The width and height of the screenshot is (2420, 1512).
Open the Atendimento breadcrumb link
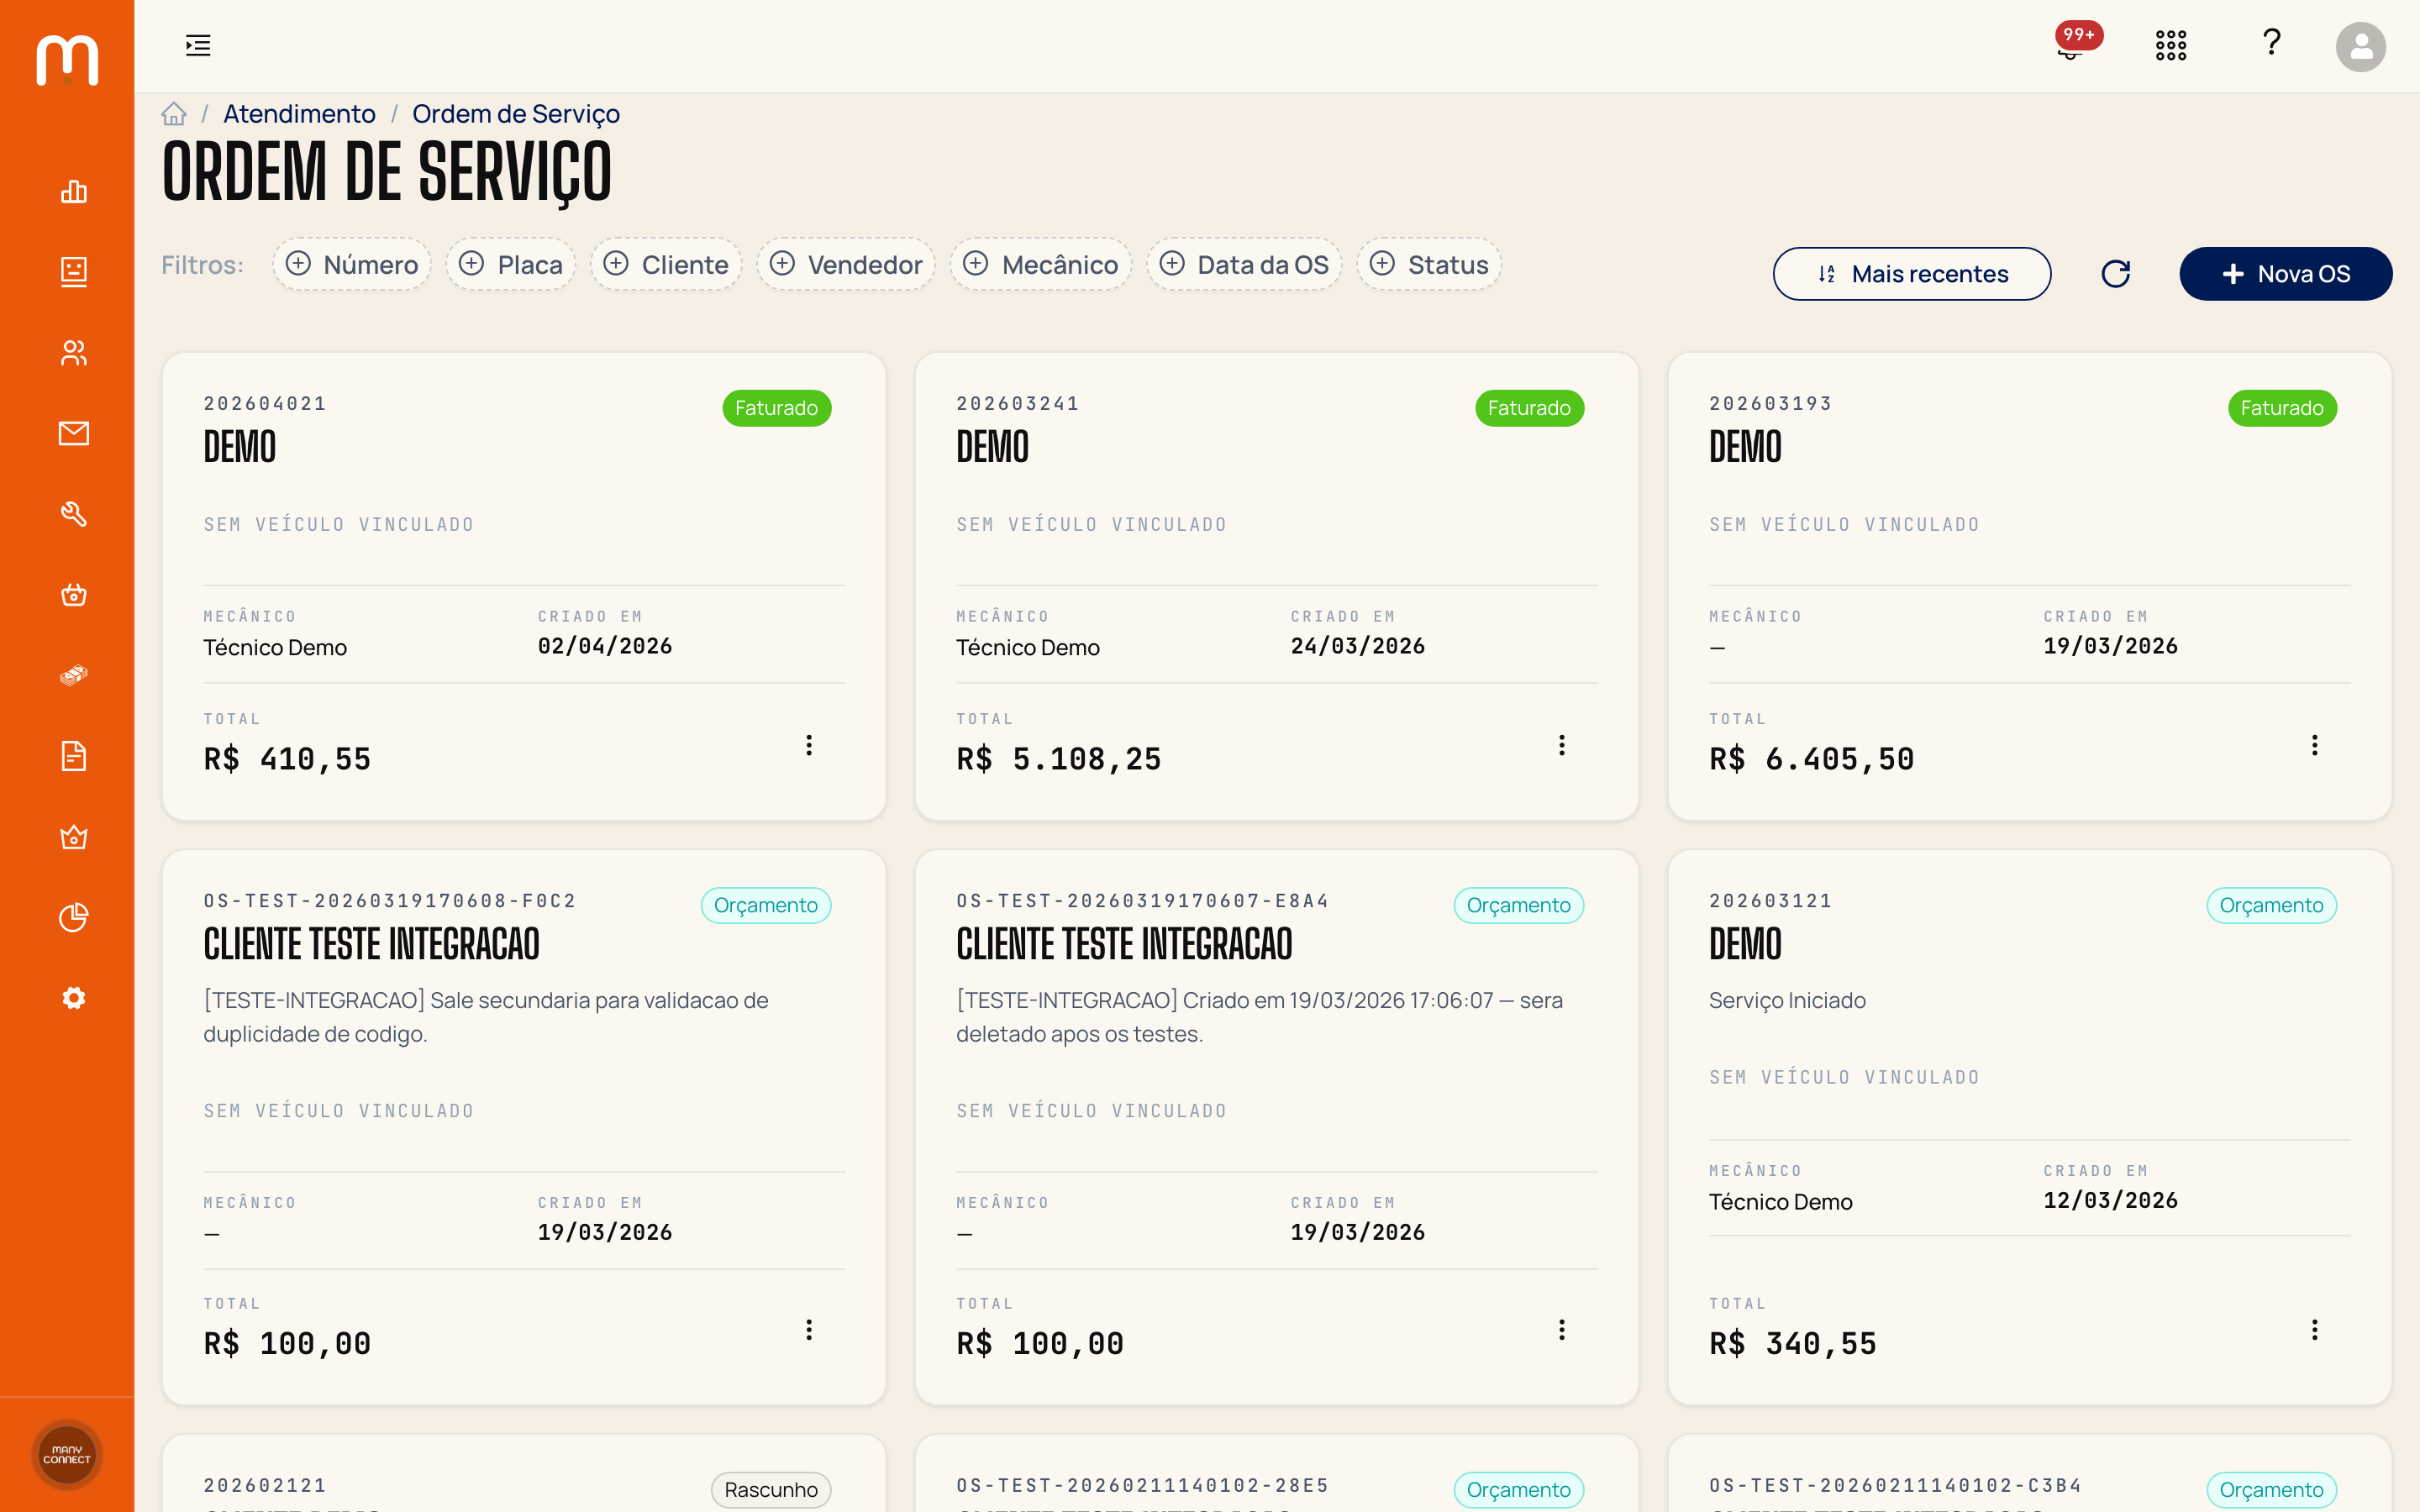(299, 114)
